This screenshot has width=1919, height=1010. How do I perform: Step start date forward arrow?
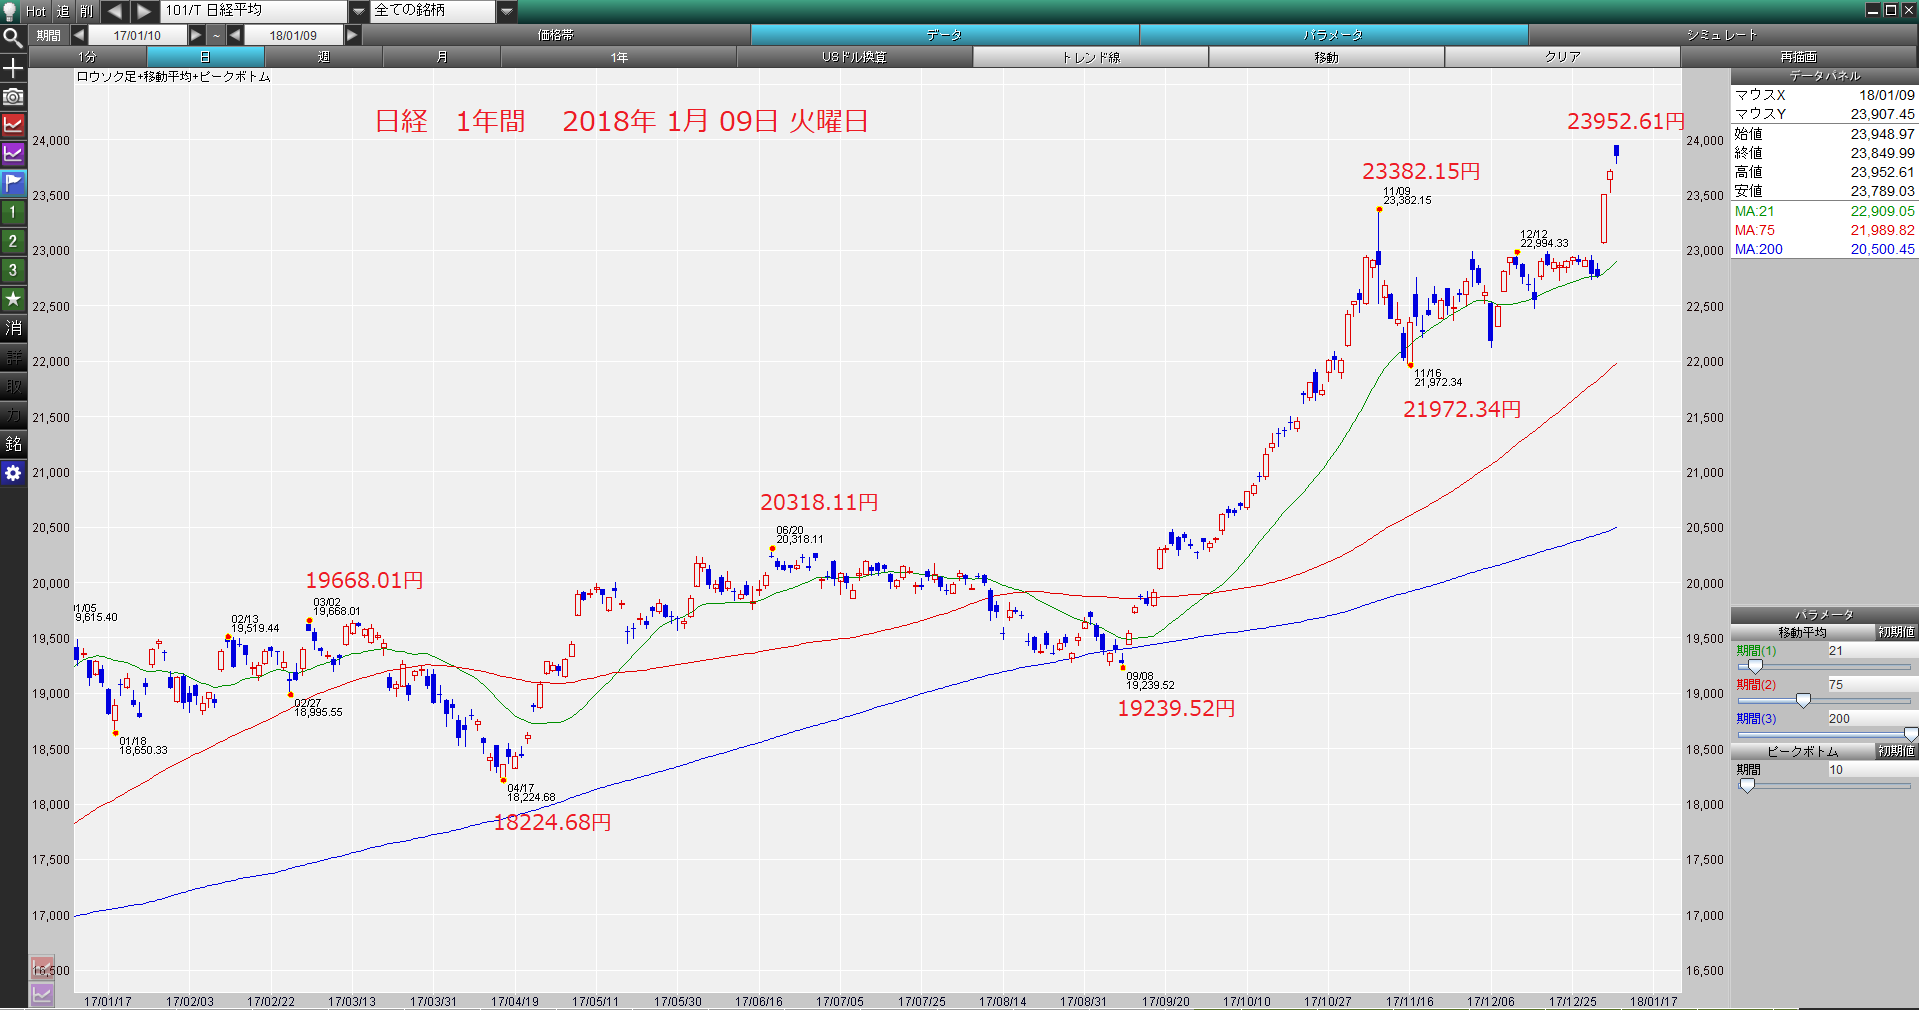[196, 35]
